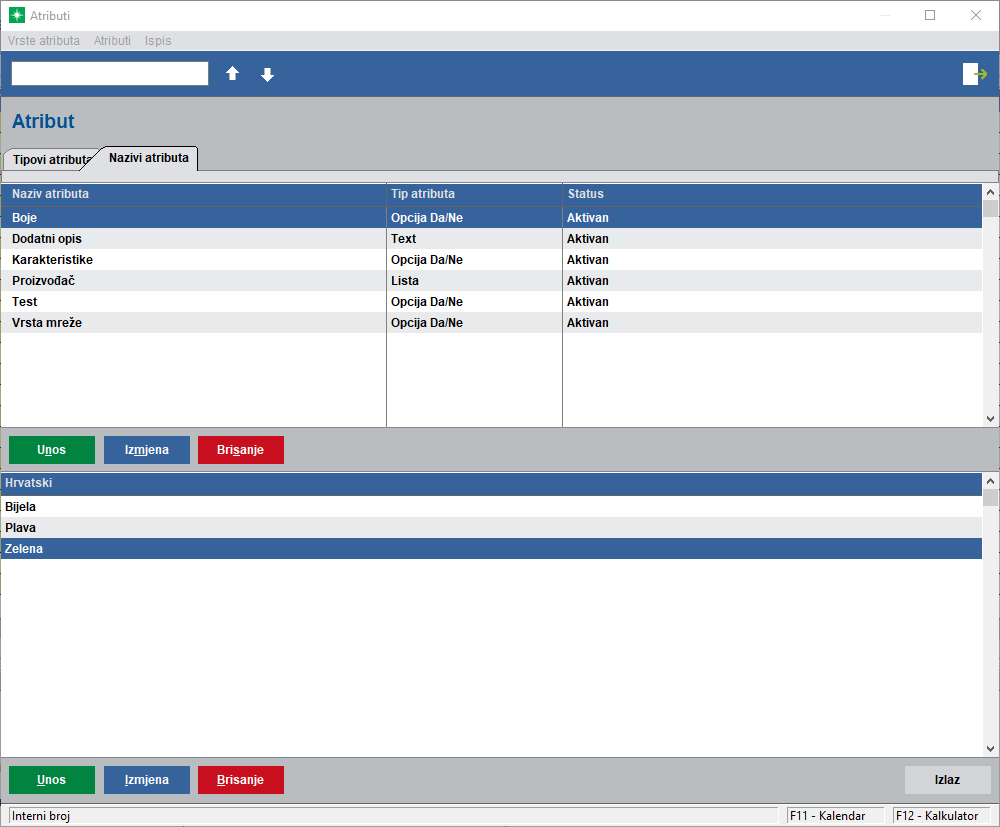Click the down arrow icon in toolbar
Viewport: 1000px width, 827px height.
tap(267, 75)
